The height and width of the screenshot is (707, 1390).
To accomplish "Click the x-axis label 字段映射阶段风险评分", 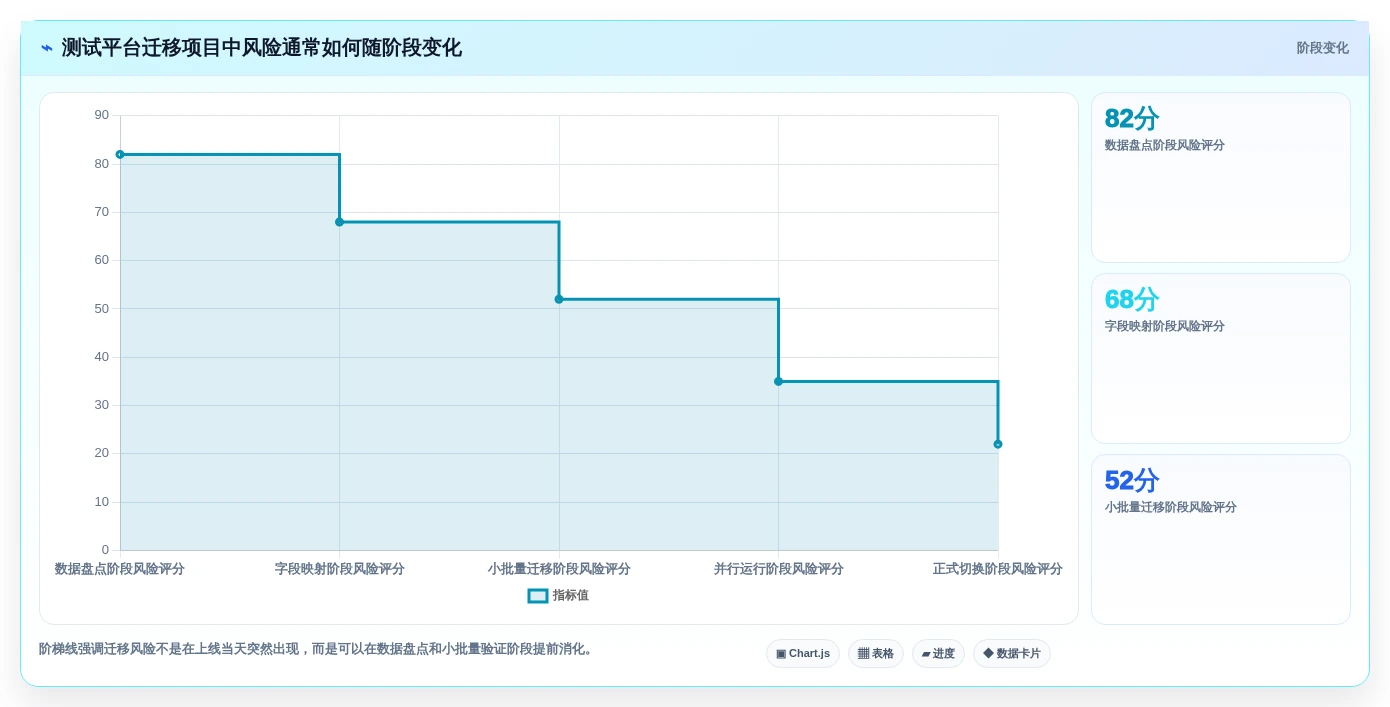I will click(x=340, y=569).
